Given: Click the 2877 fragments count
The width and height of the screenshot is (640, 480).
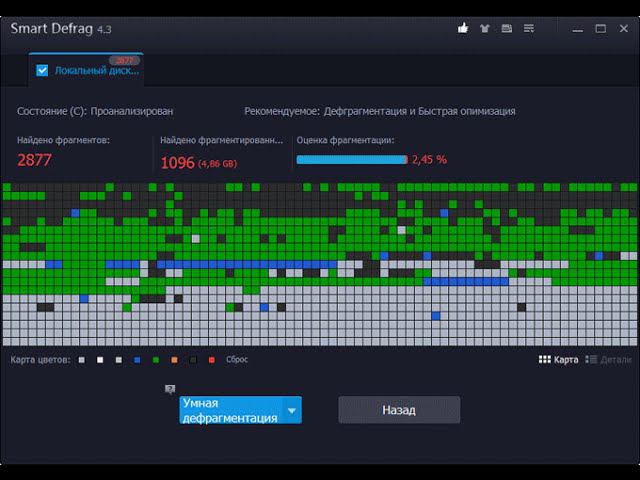Looking at the screenshot, I should pyautogui.click(x=34, y=160).
